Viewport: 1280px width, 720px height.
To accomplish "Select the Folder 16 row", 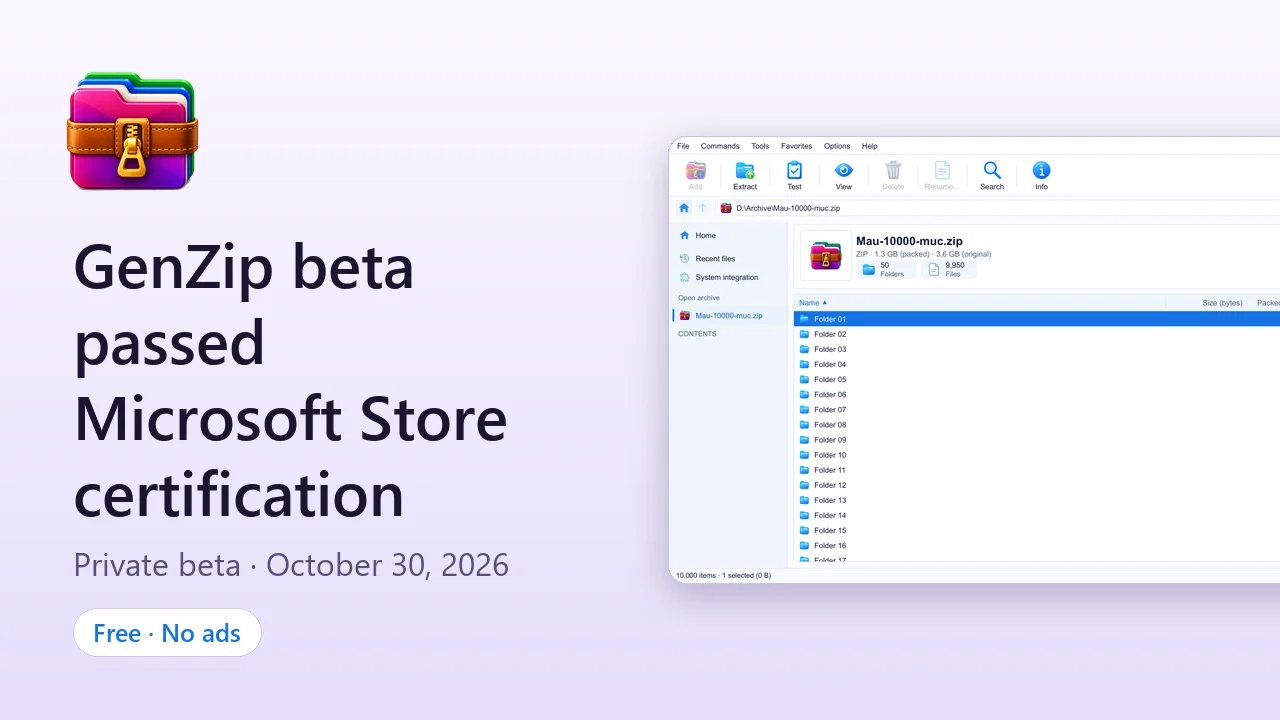I will click(x=1037, y=546).
